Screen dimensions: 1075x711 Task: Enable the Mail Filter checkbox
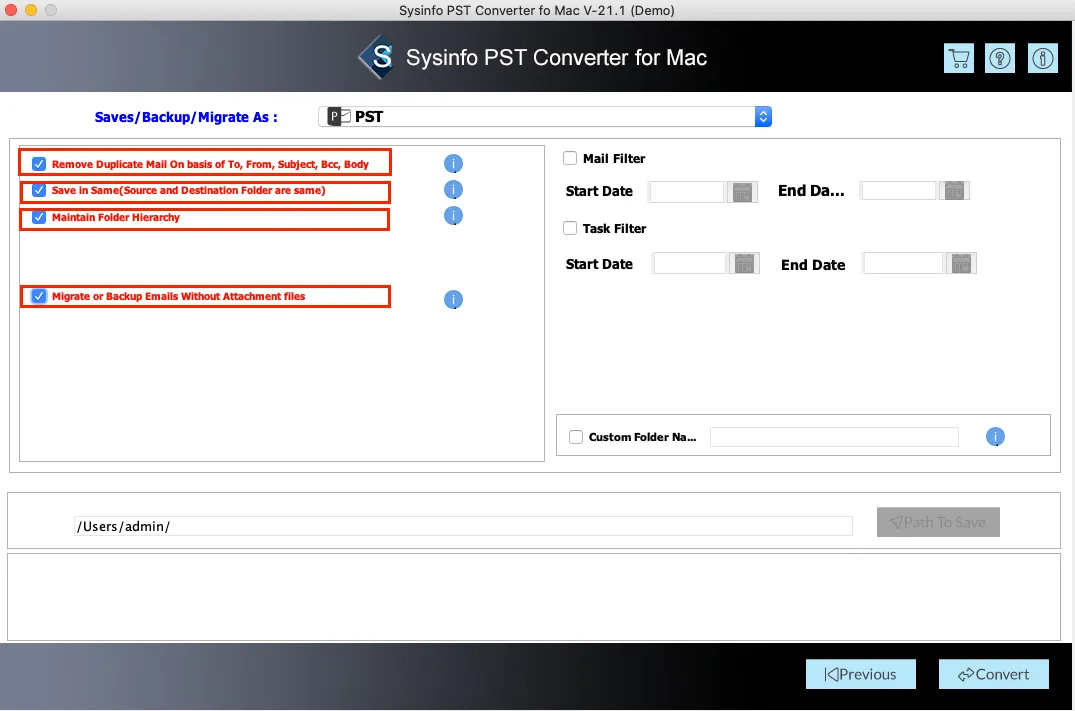570,158
